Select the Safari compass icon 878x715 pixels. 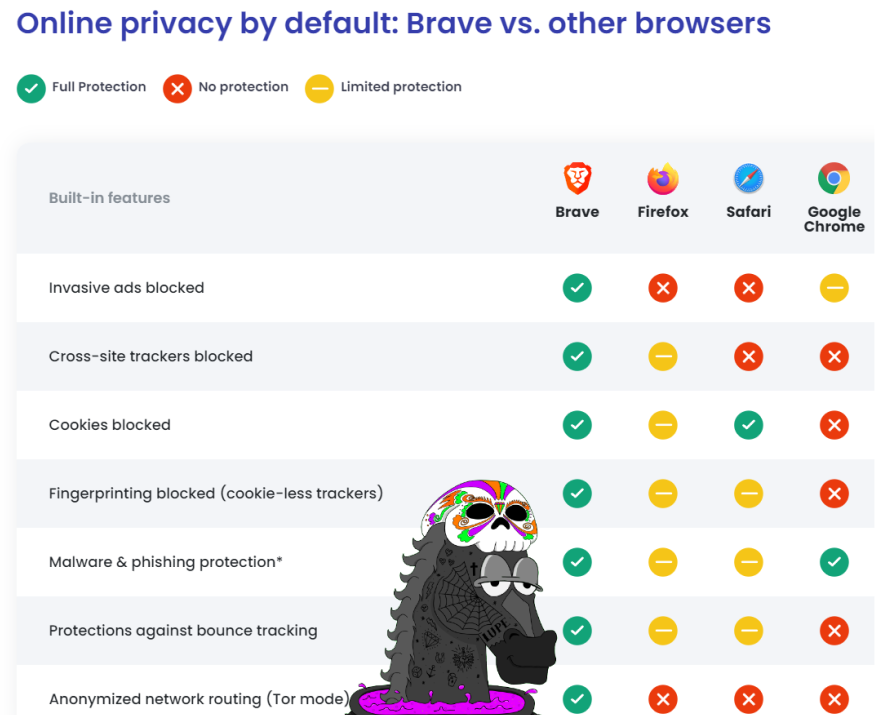click(x=749, y=179)
